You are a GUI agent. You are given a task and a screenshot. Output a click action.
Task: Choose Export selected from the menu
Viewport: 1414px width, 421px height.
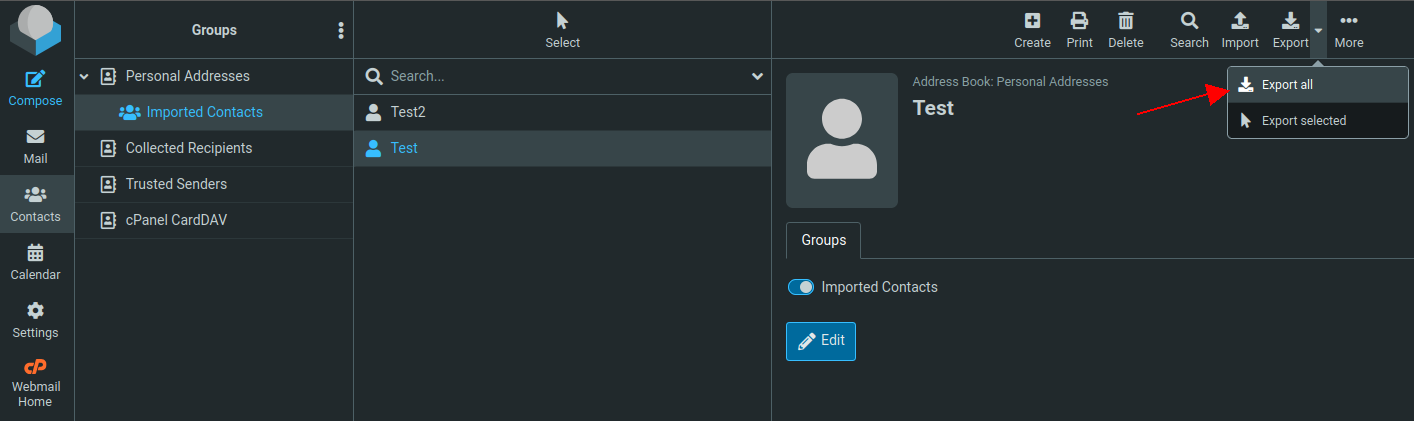click(1303, 121)
